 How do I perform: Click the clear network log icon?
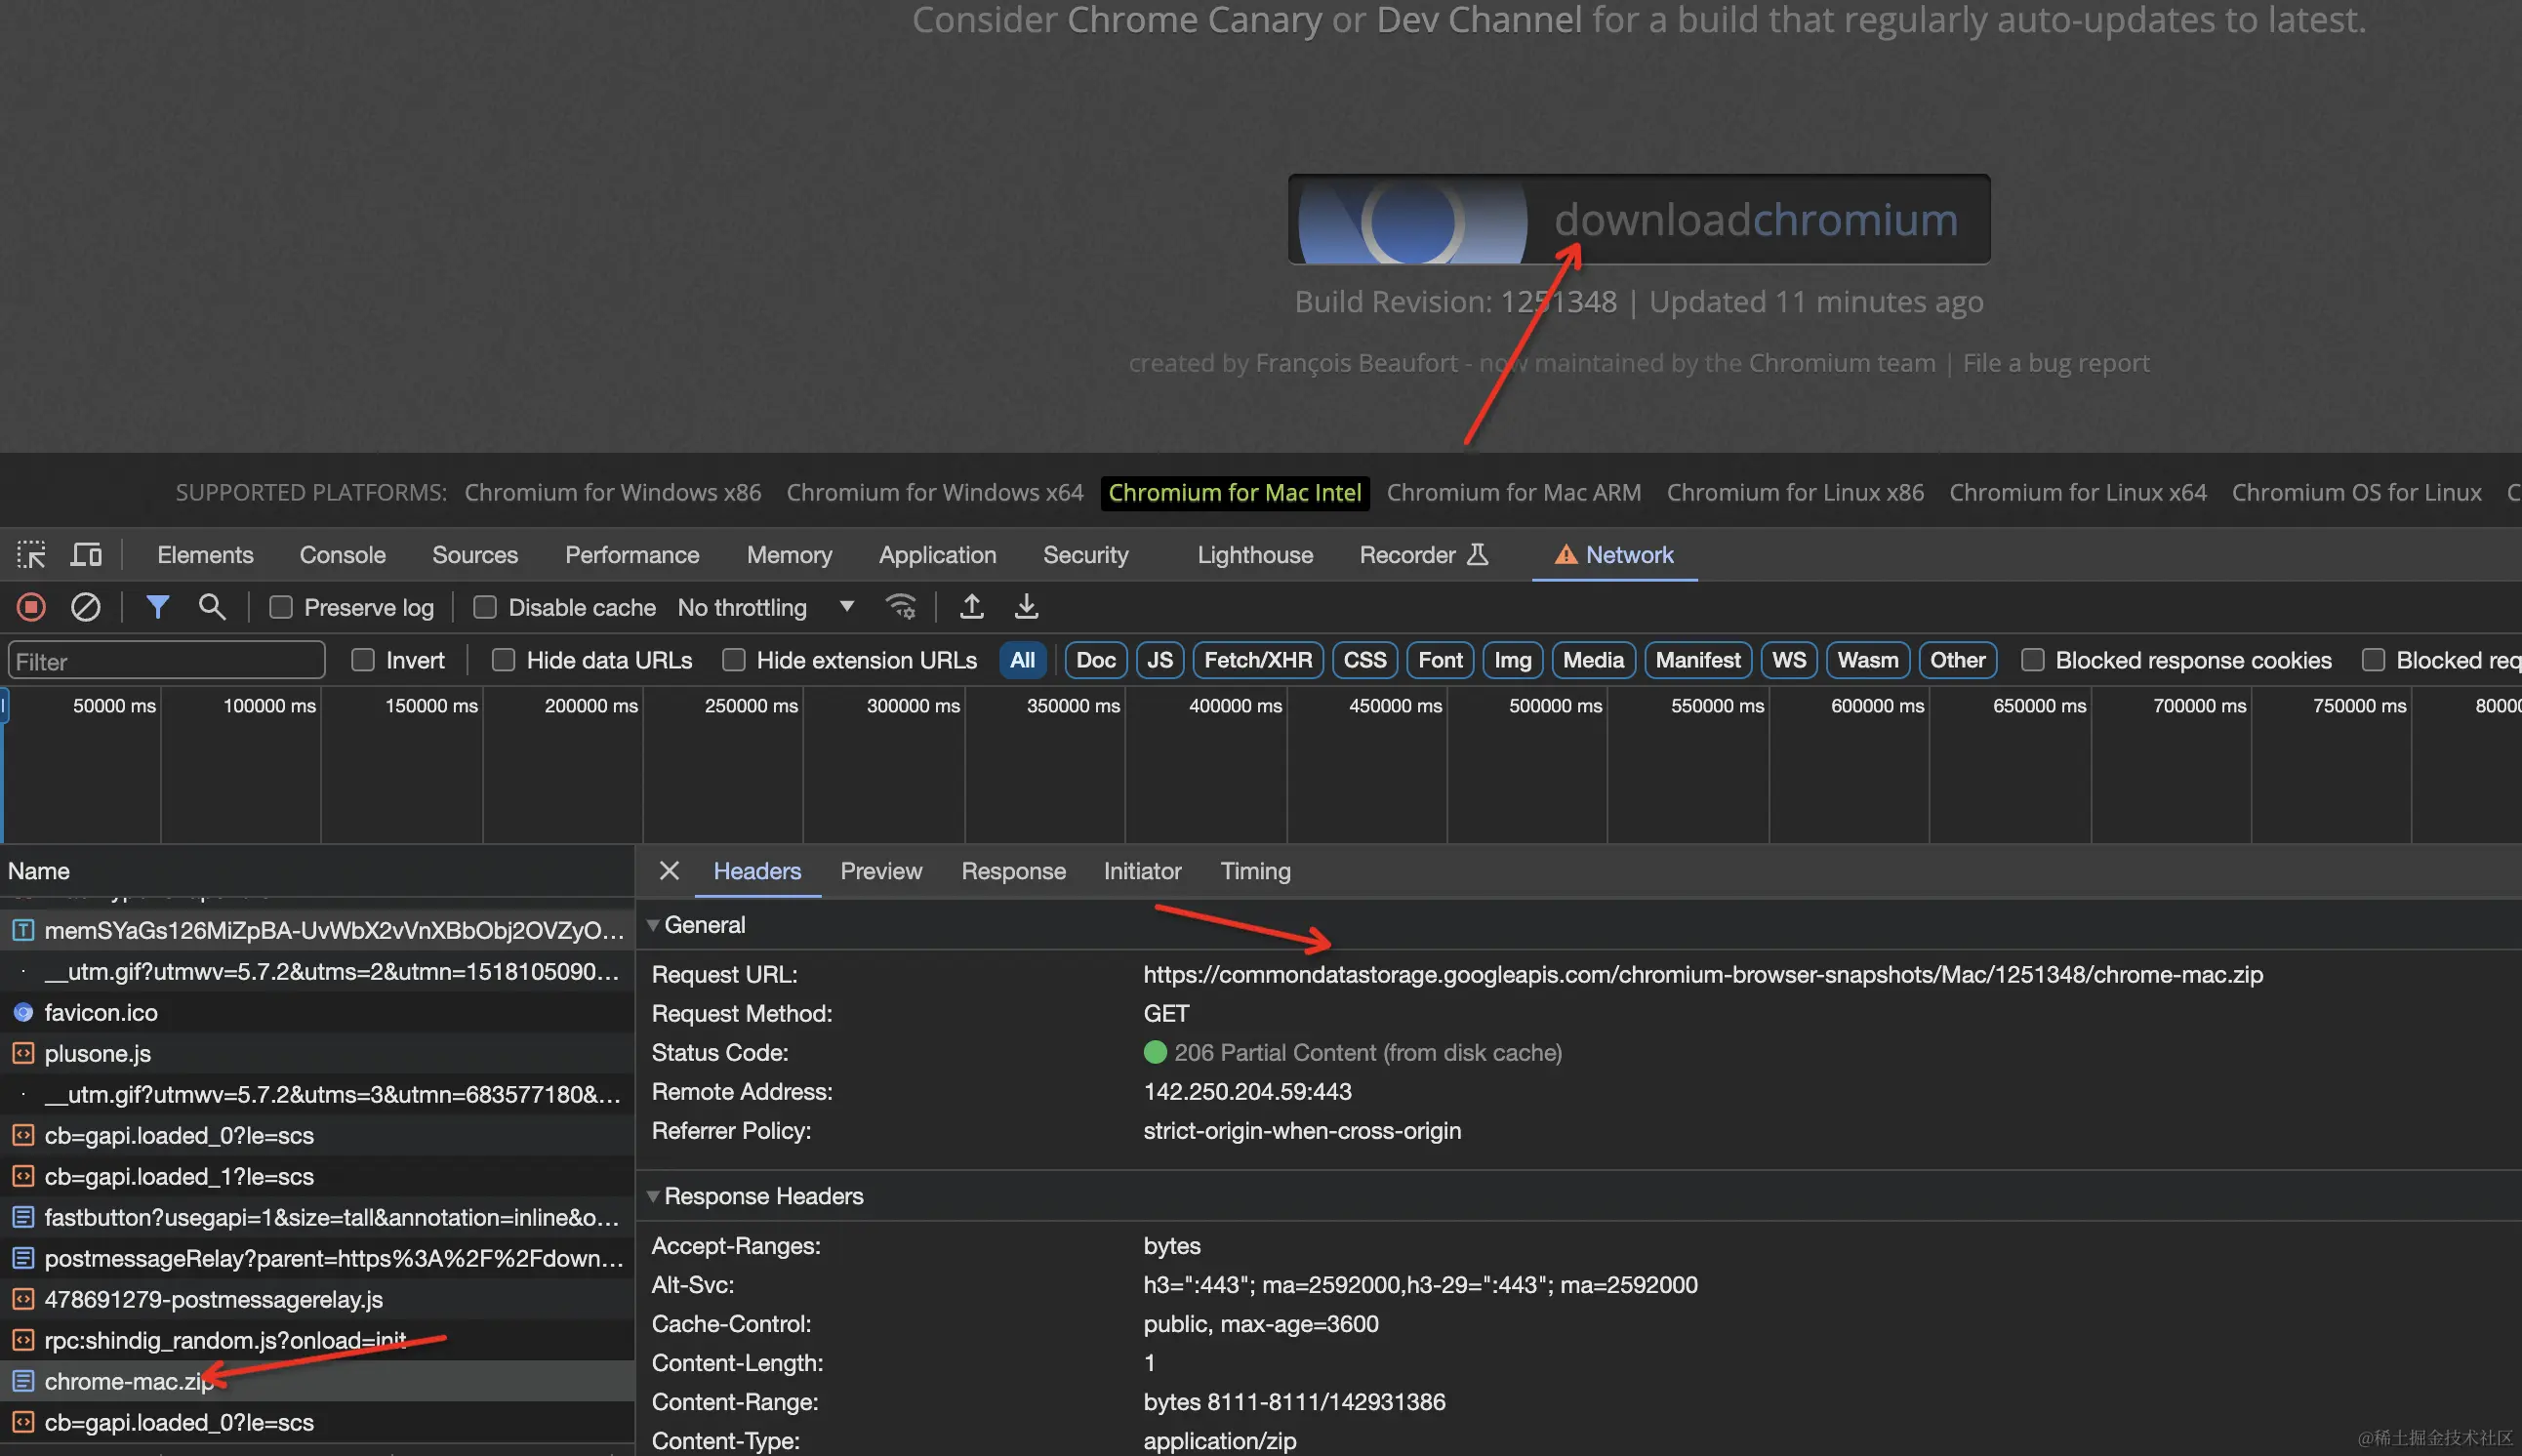pos(85,607)
